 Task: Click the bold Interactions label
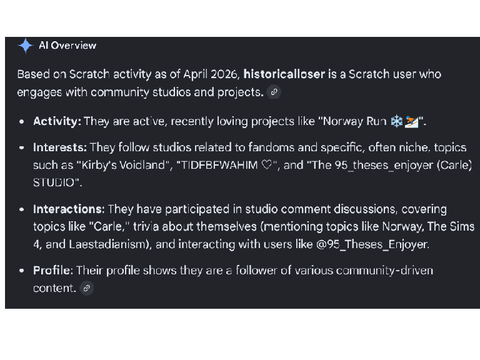point(69,209)
